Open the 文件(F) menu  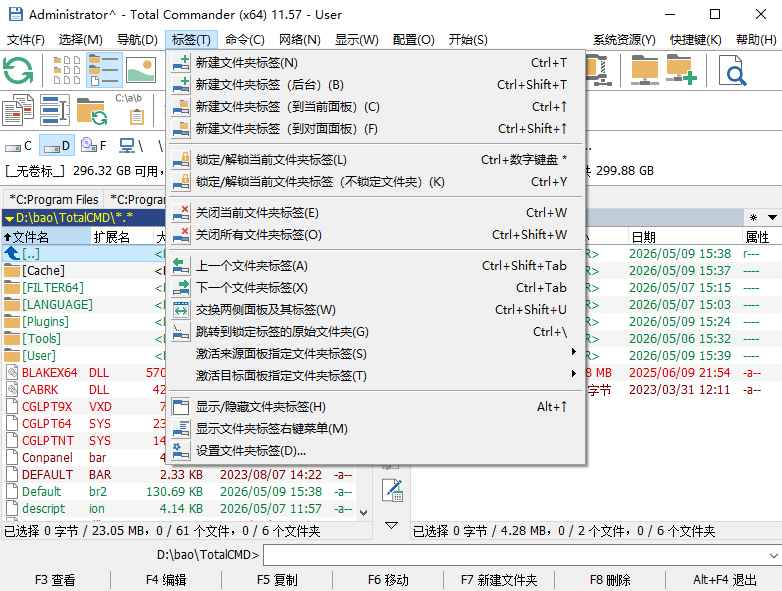(x=26, y=39)
